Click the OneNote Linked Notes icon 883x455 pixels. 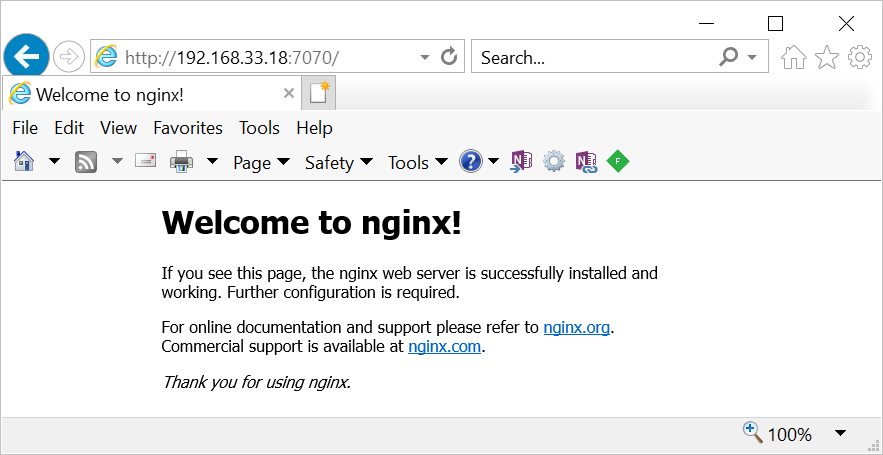[586, 162]
